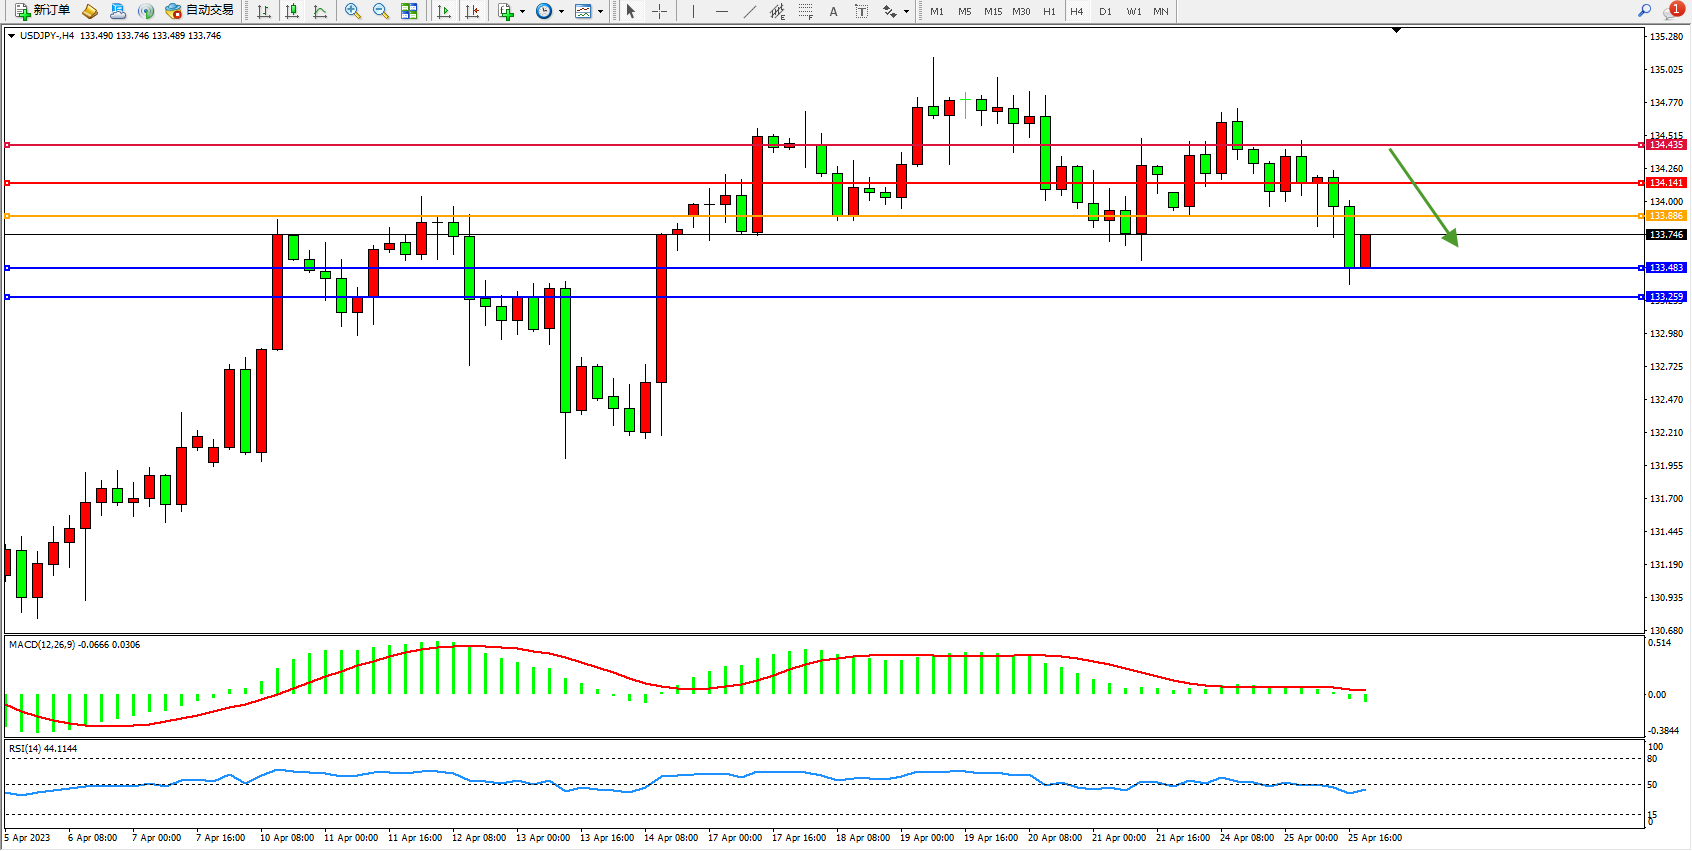1692x851 pixels.
Task: Open the search magnifier at top right
Action: click(x=1644, y=11)
